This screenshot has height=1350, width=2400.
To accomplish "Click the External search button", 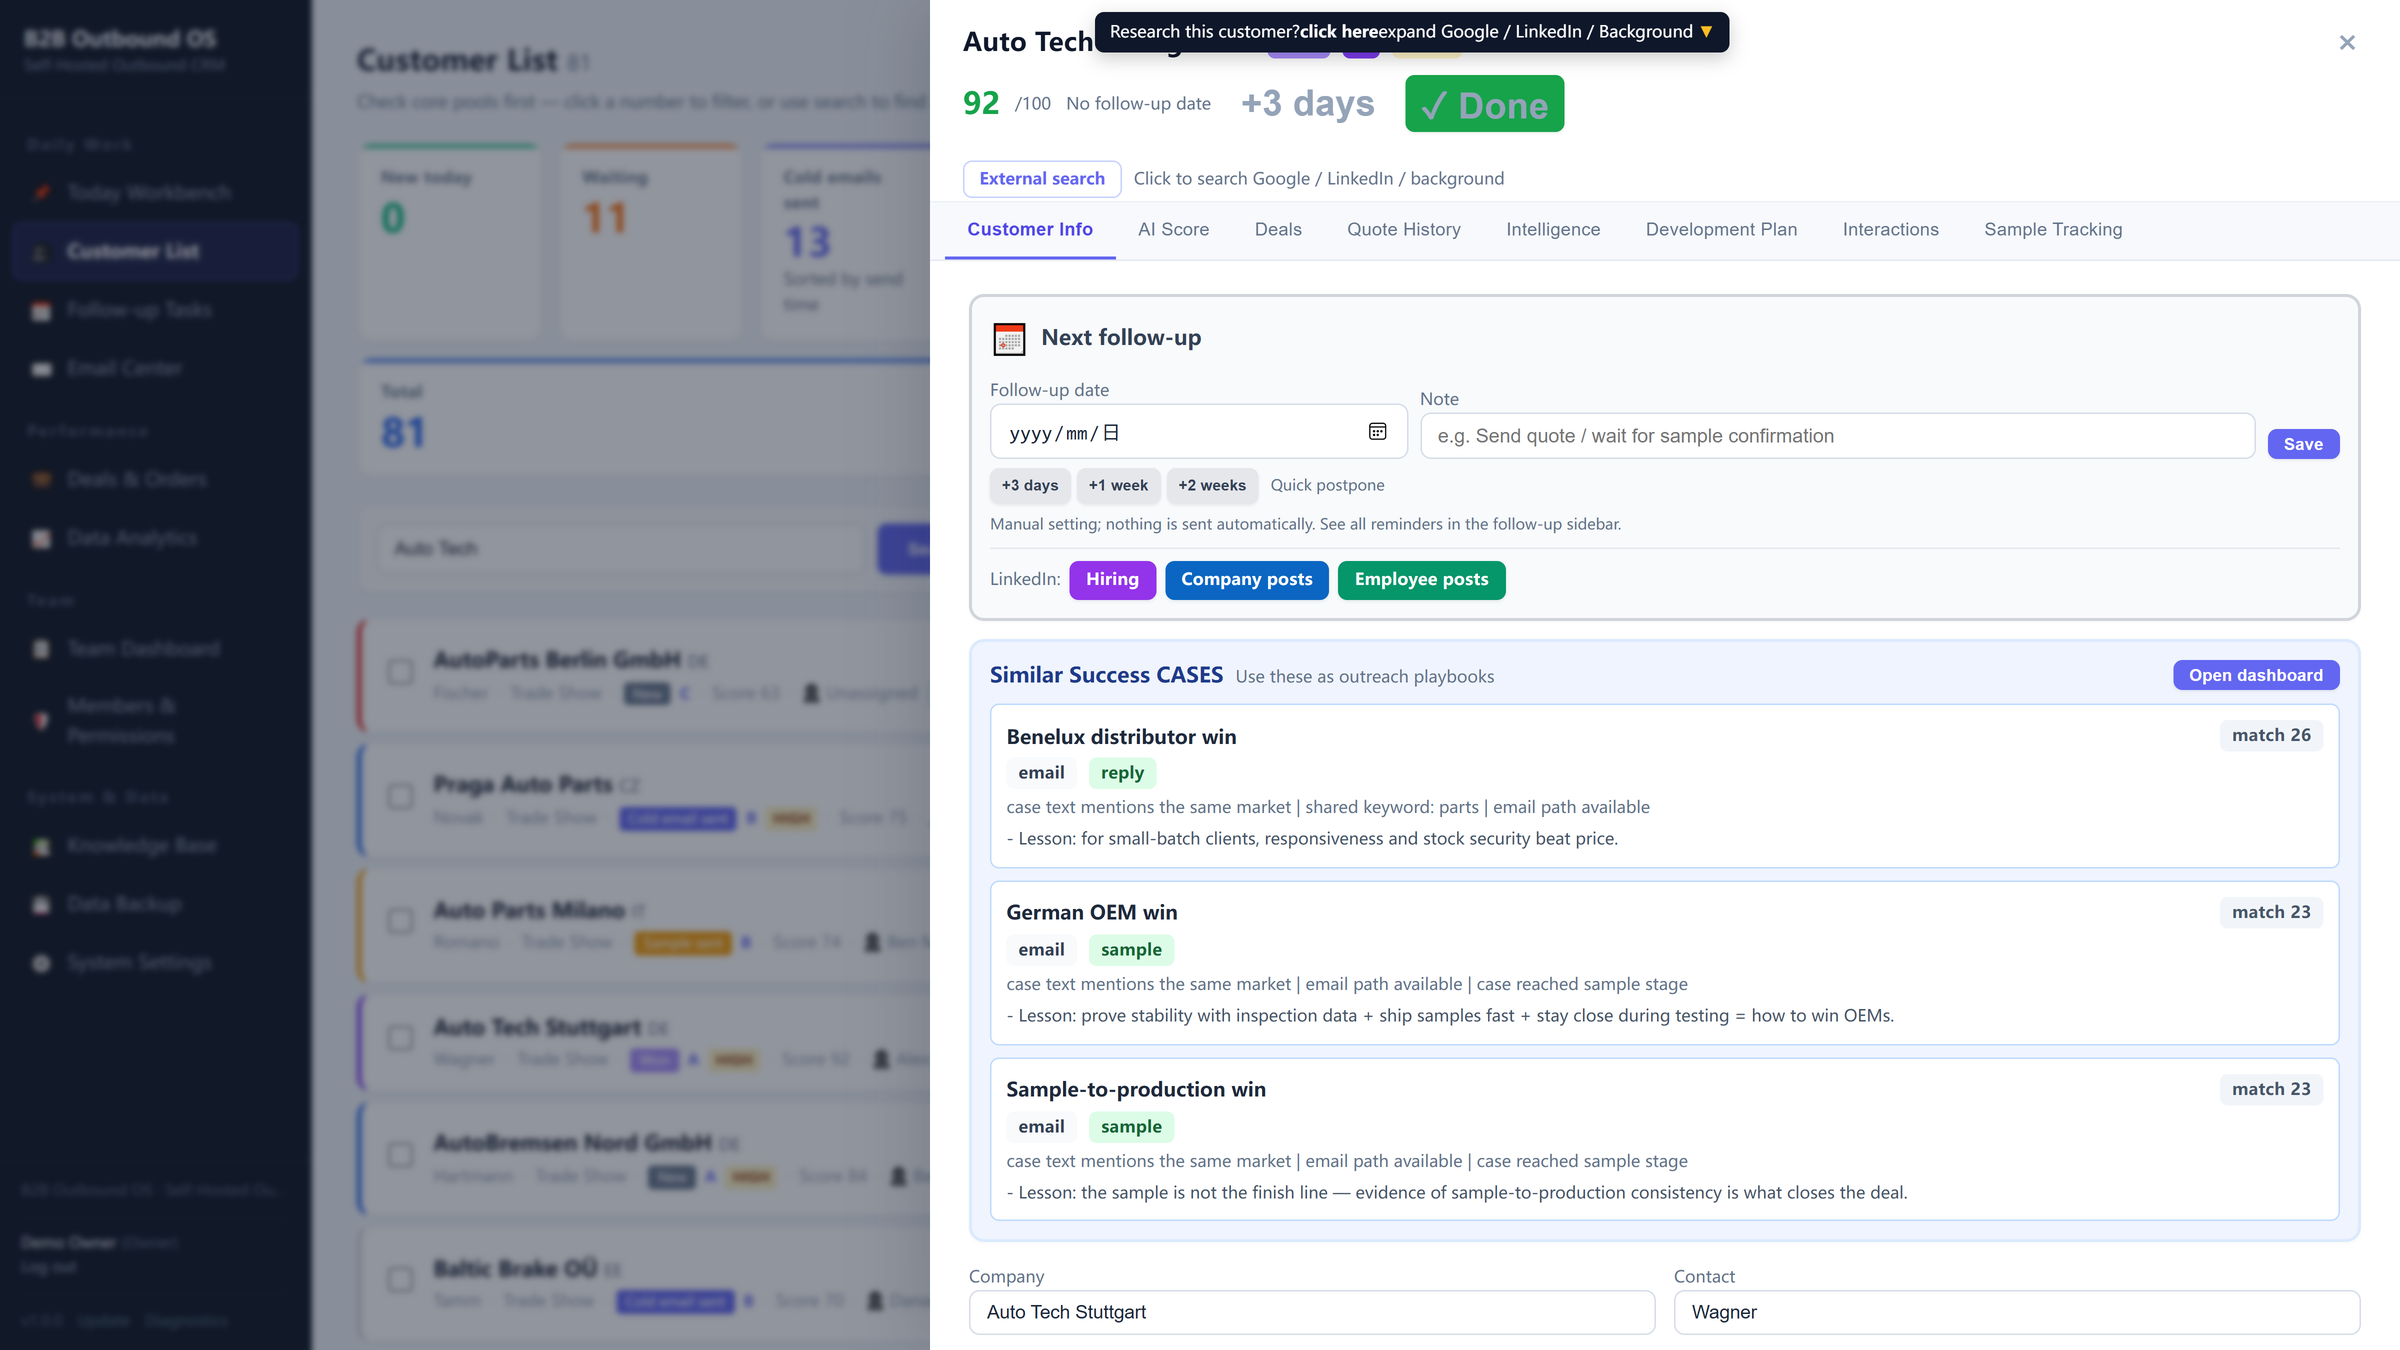I will coord(1042,179).
